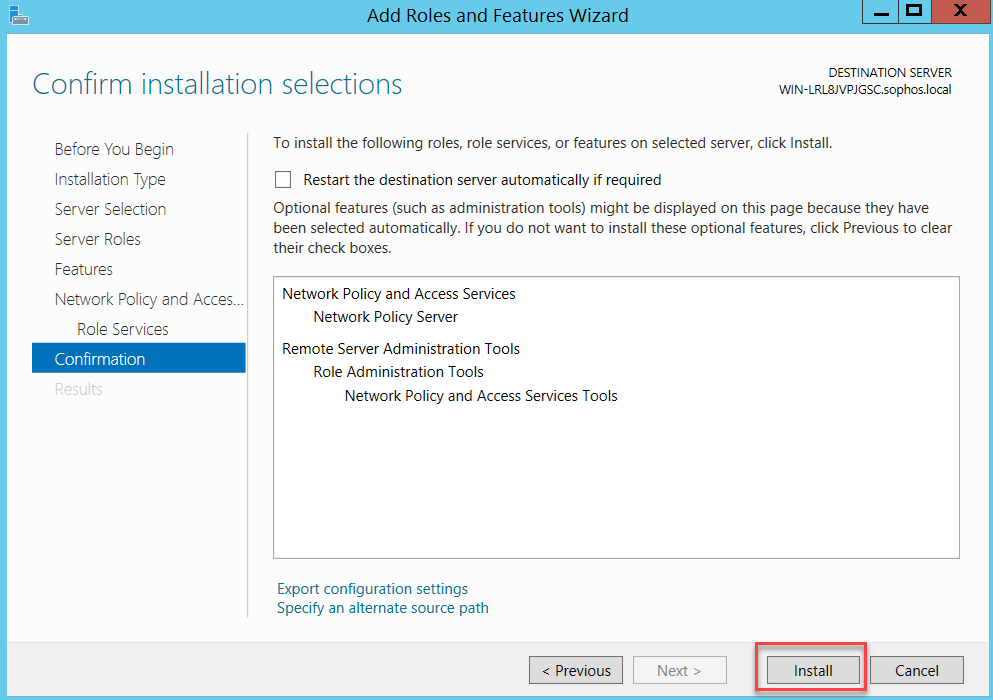Open Specify an alternate source path
This screenshot has height=700, width=993.
pos(383,608)
